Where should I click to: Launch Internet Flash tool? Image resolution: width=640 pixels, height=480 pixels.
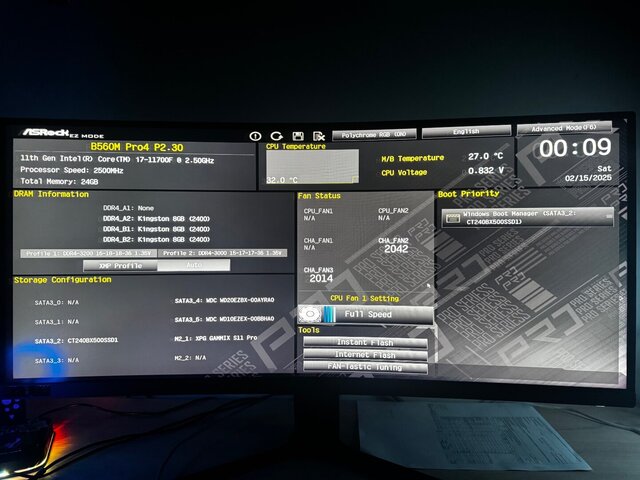(x=364, y=355)
